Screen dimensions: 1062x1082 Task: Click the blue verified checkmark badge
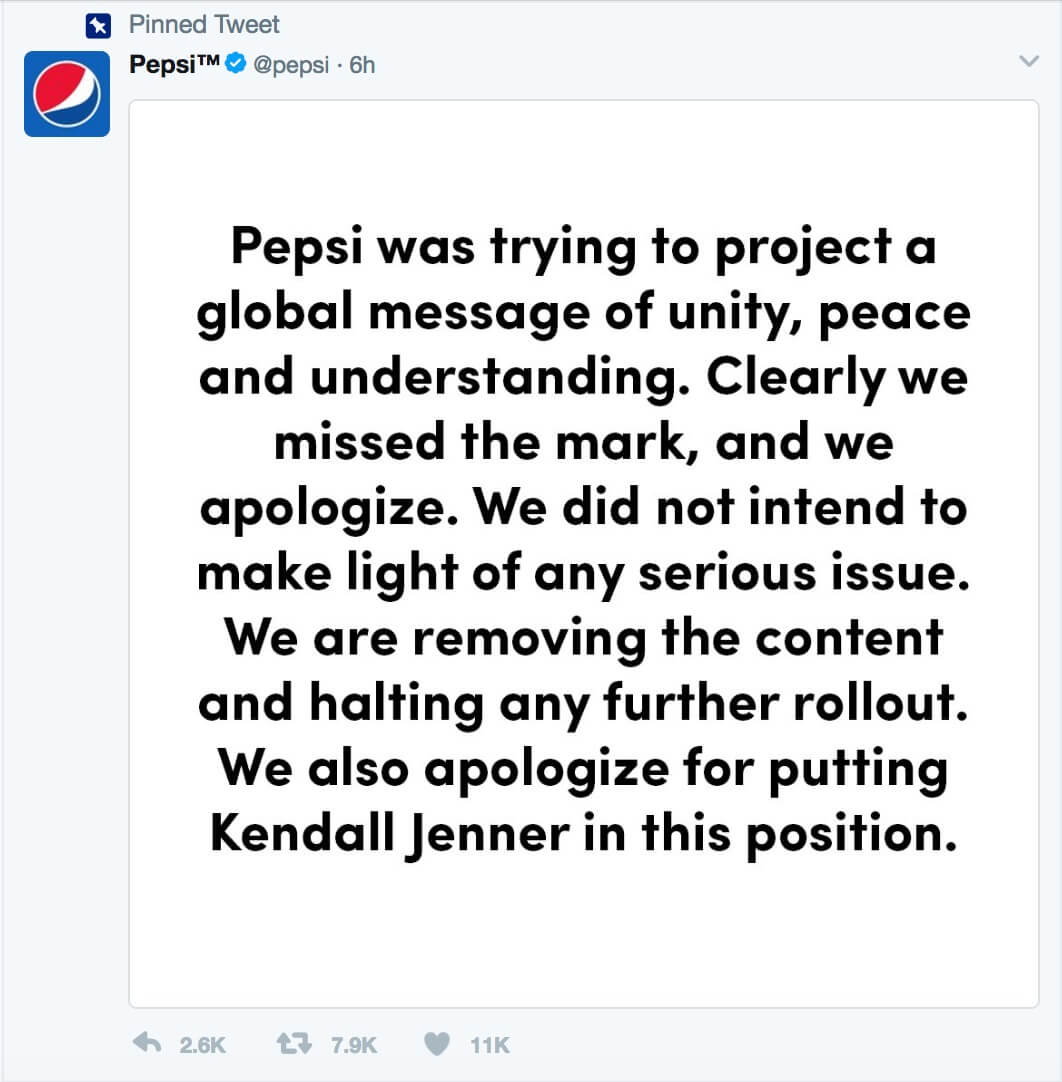coord(236,63)
